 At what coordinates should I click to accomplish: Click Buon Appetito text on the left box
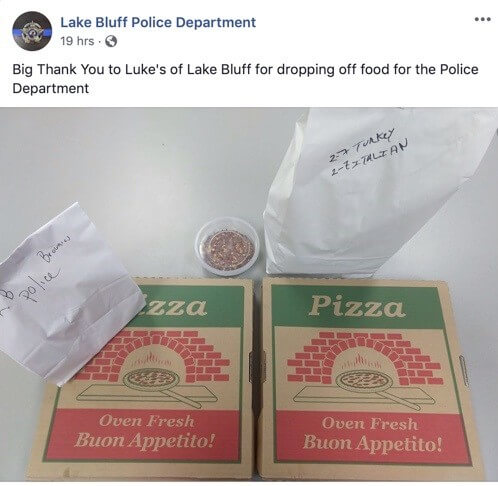click(x=144, y=440)
